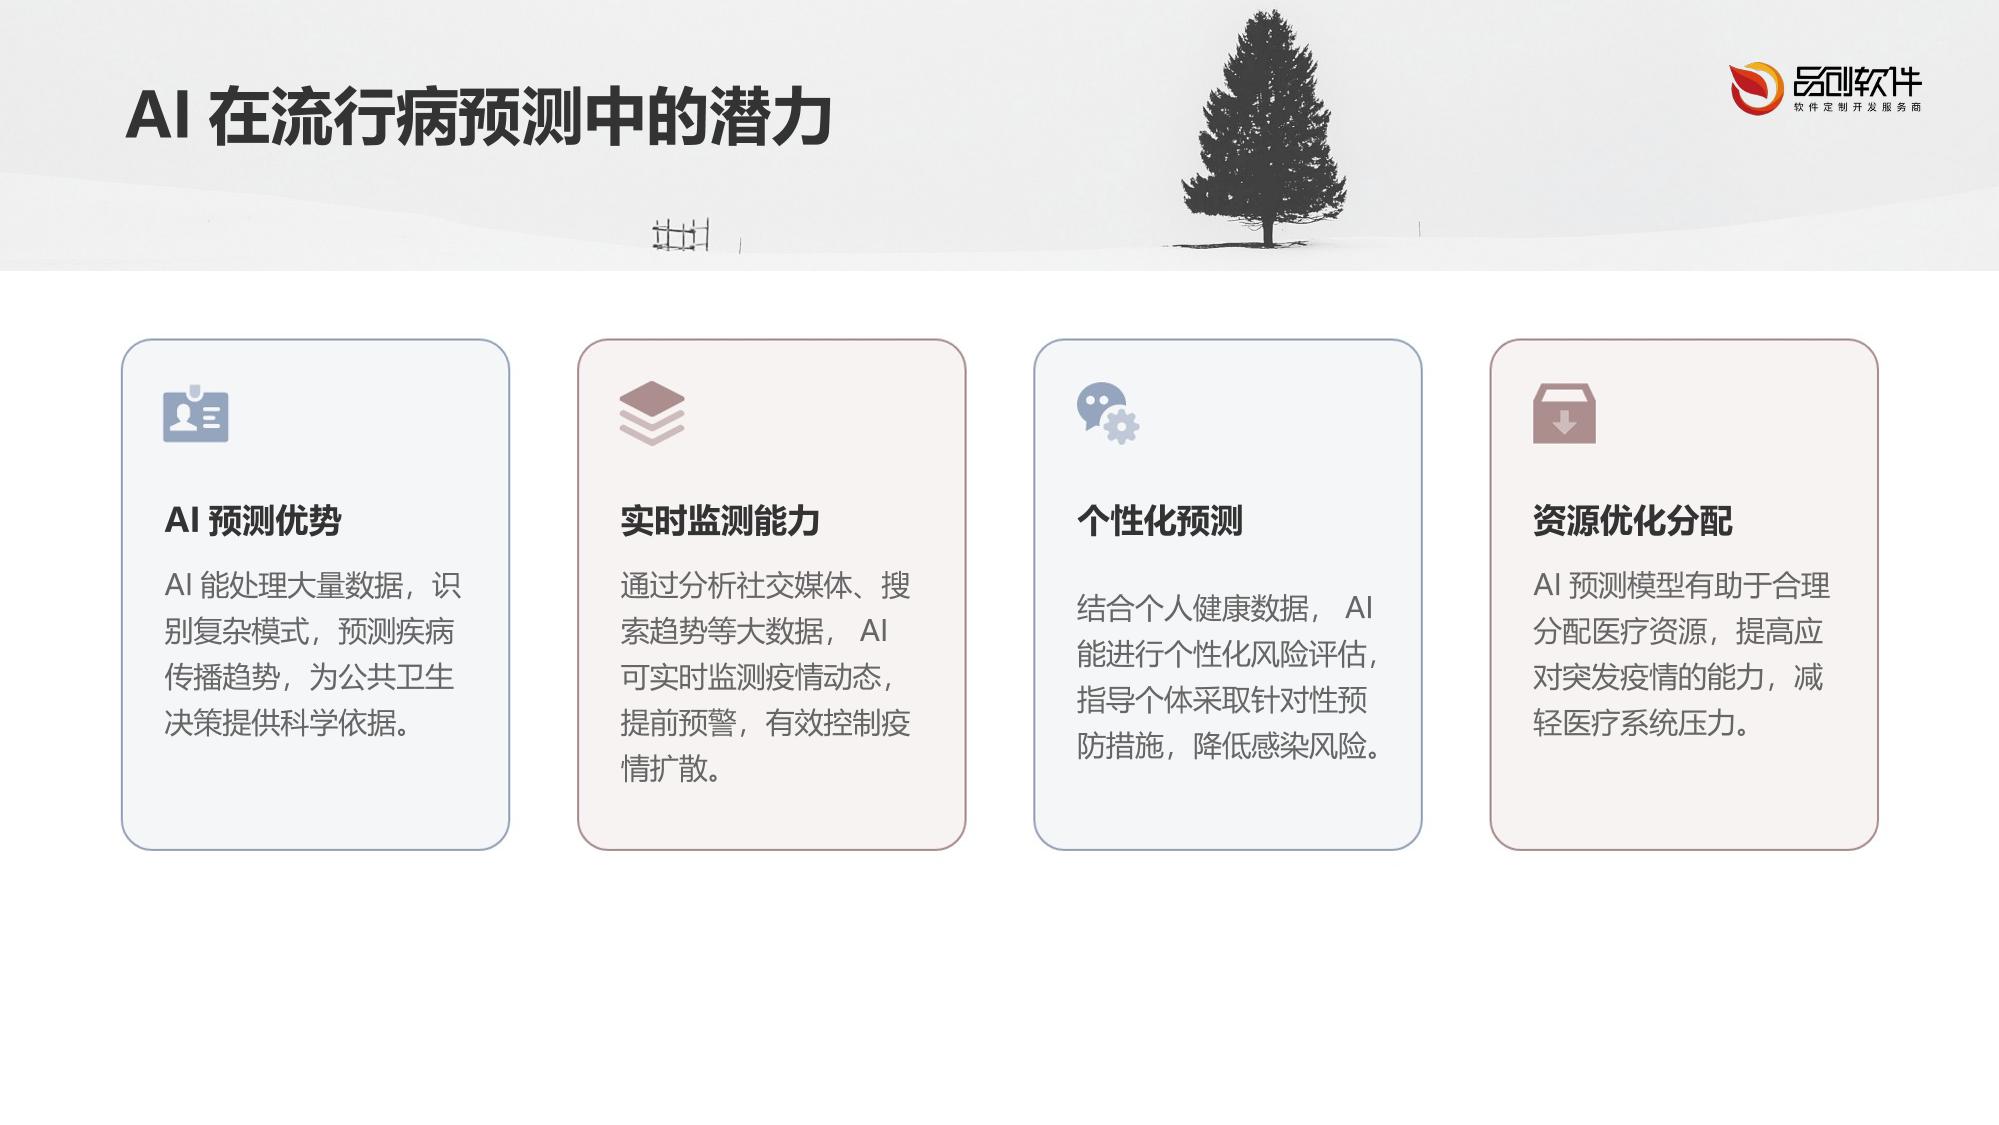Click the 软件定制开发服务商 tagline under the logo

coord(1857,107)
